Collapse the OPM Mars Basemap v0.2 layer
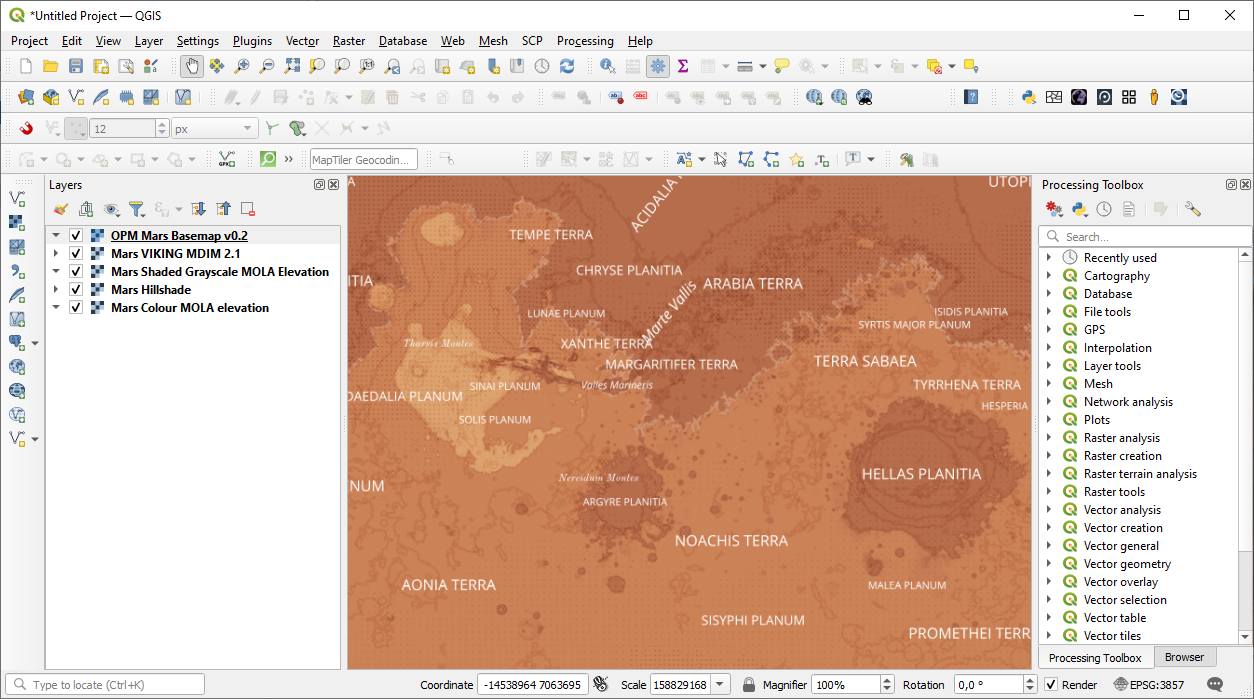Viewport: 1254px width, 699px height. 57,235
